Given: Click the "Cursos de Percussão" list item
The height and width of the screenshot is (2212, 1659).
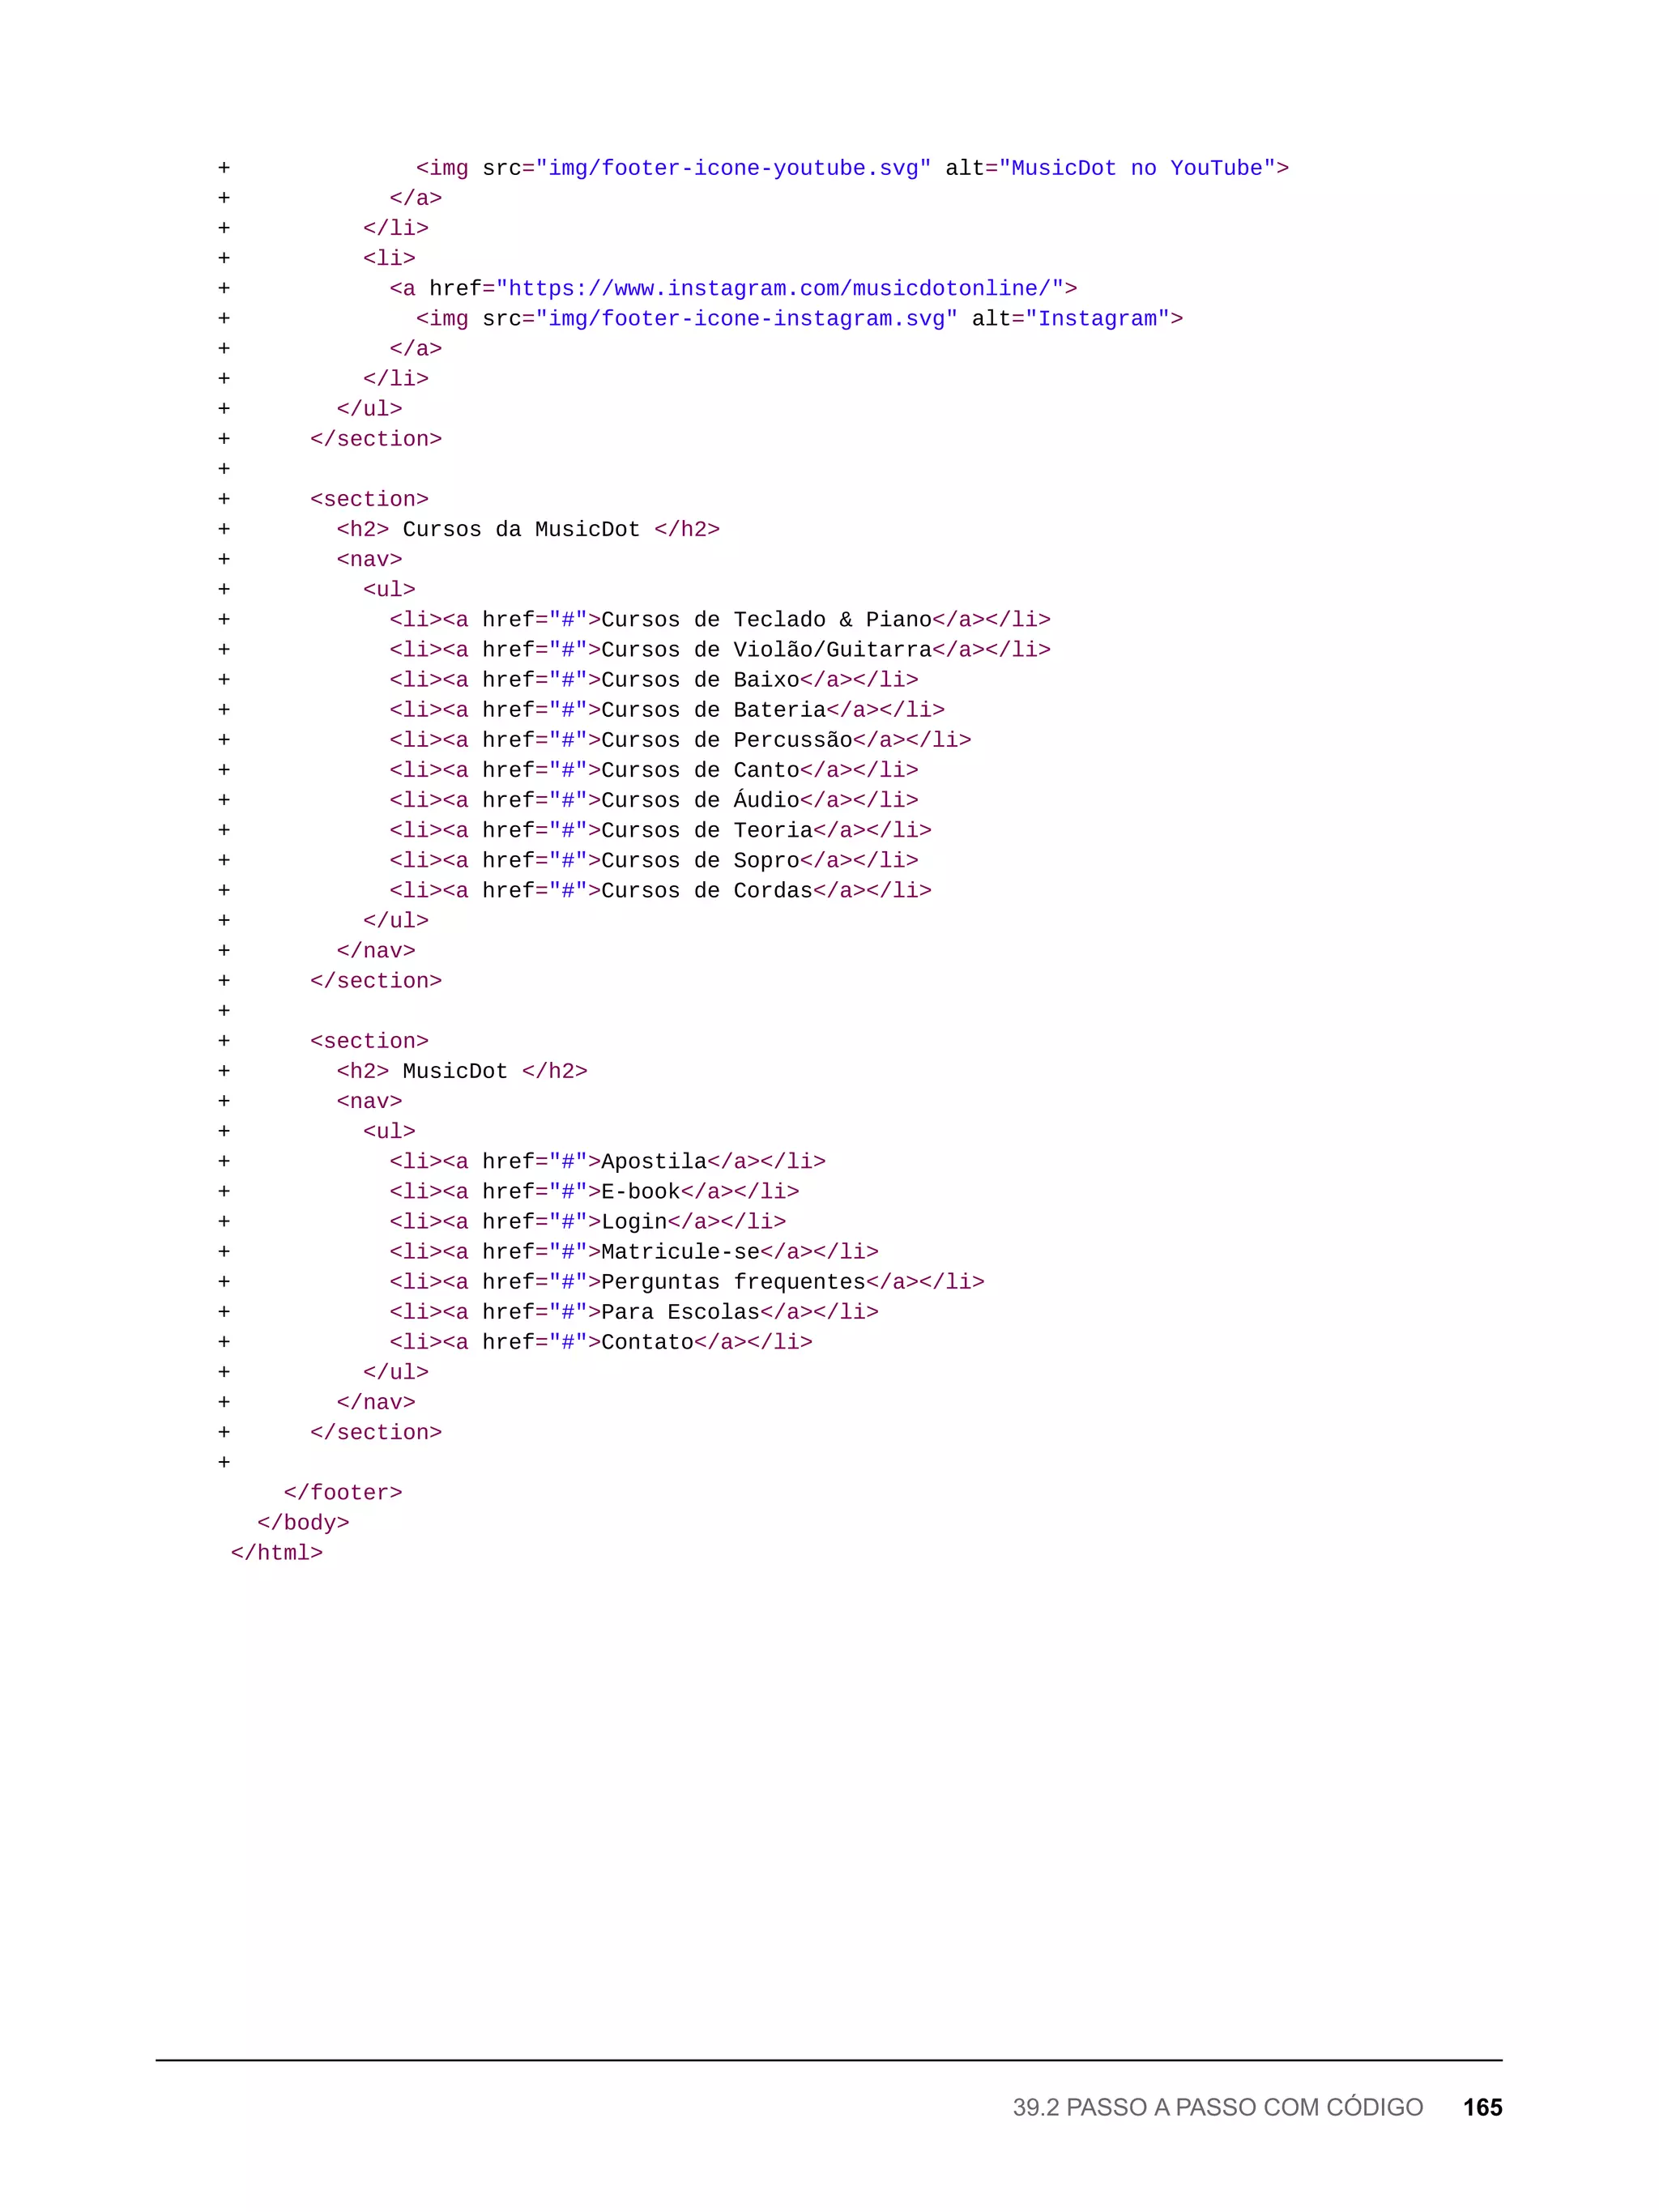Looking at the screenshot, I should pos(726,740).
